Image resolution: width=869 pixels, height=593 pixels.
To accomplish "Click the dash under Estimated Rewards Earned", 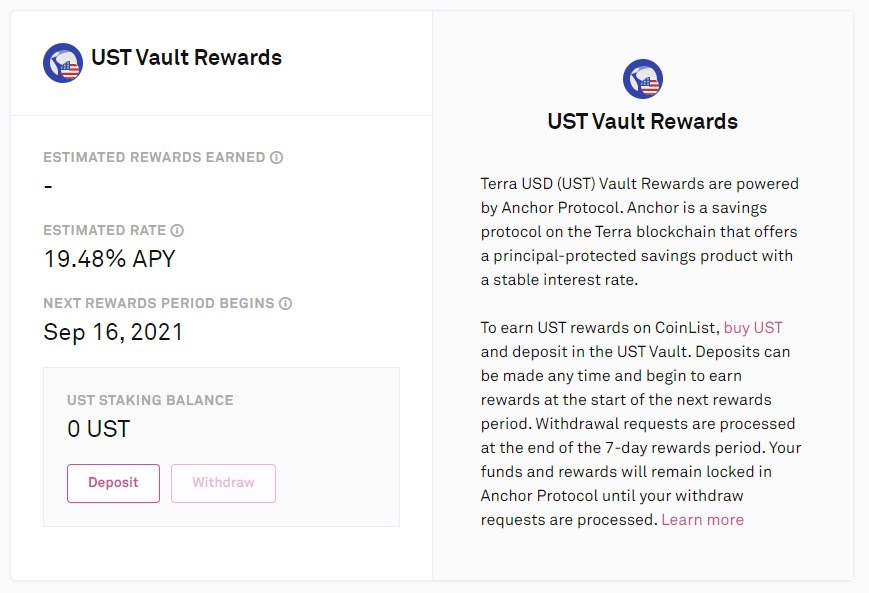I will [48, 186].
